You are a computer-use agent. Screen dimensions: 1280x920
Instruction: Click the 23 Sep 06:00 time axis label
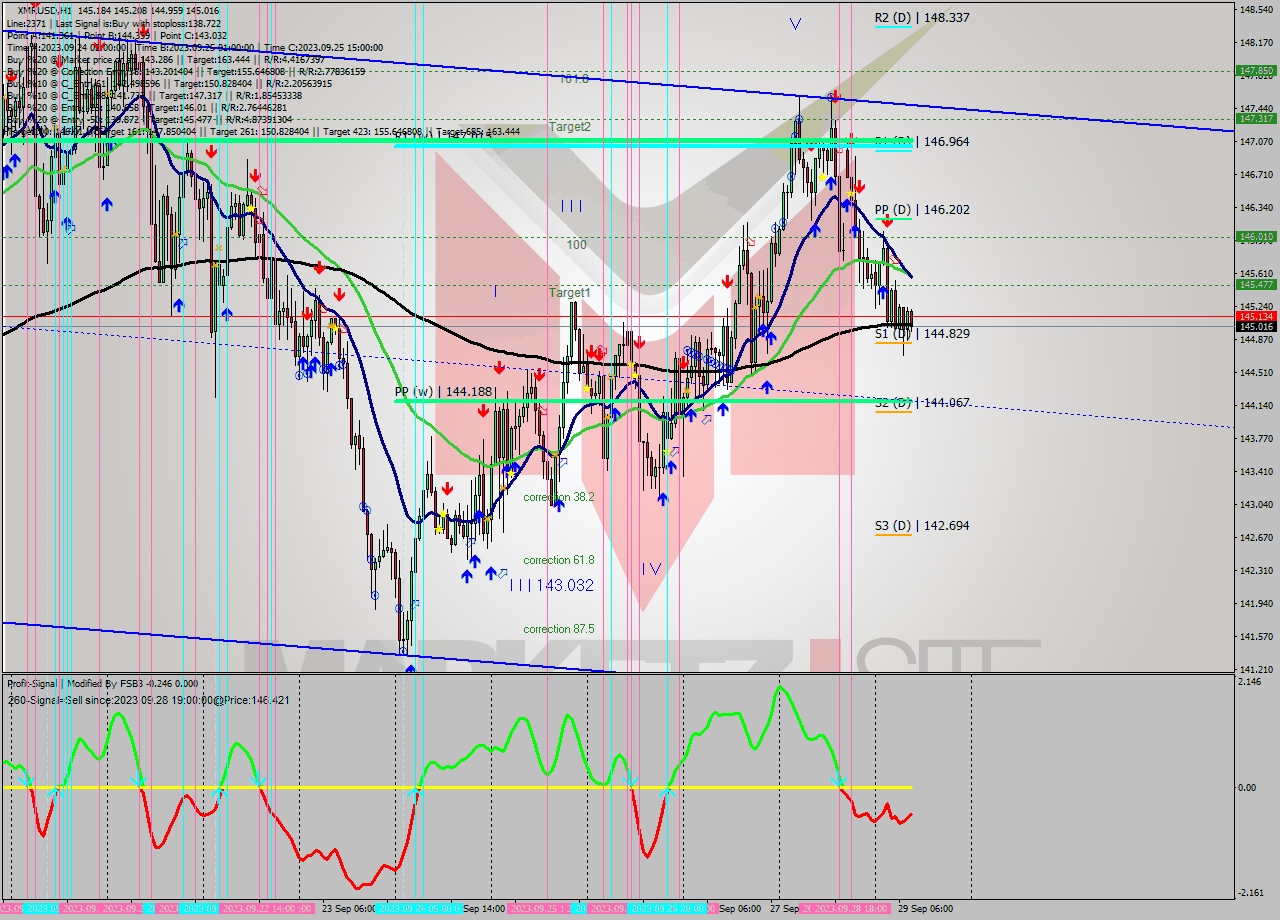point(348,909)
